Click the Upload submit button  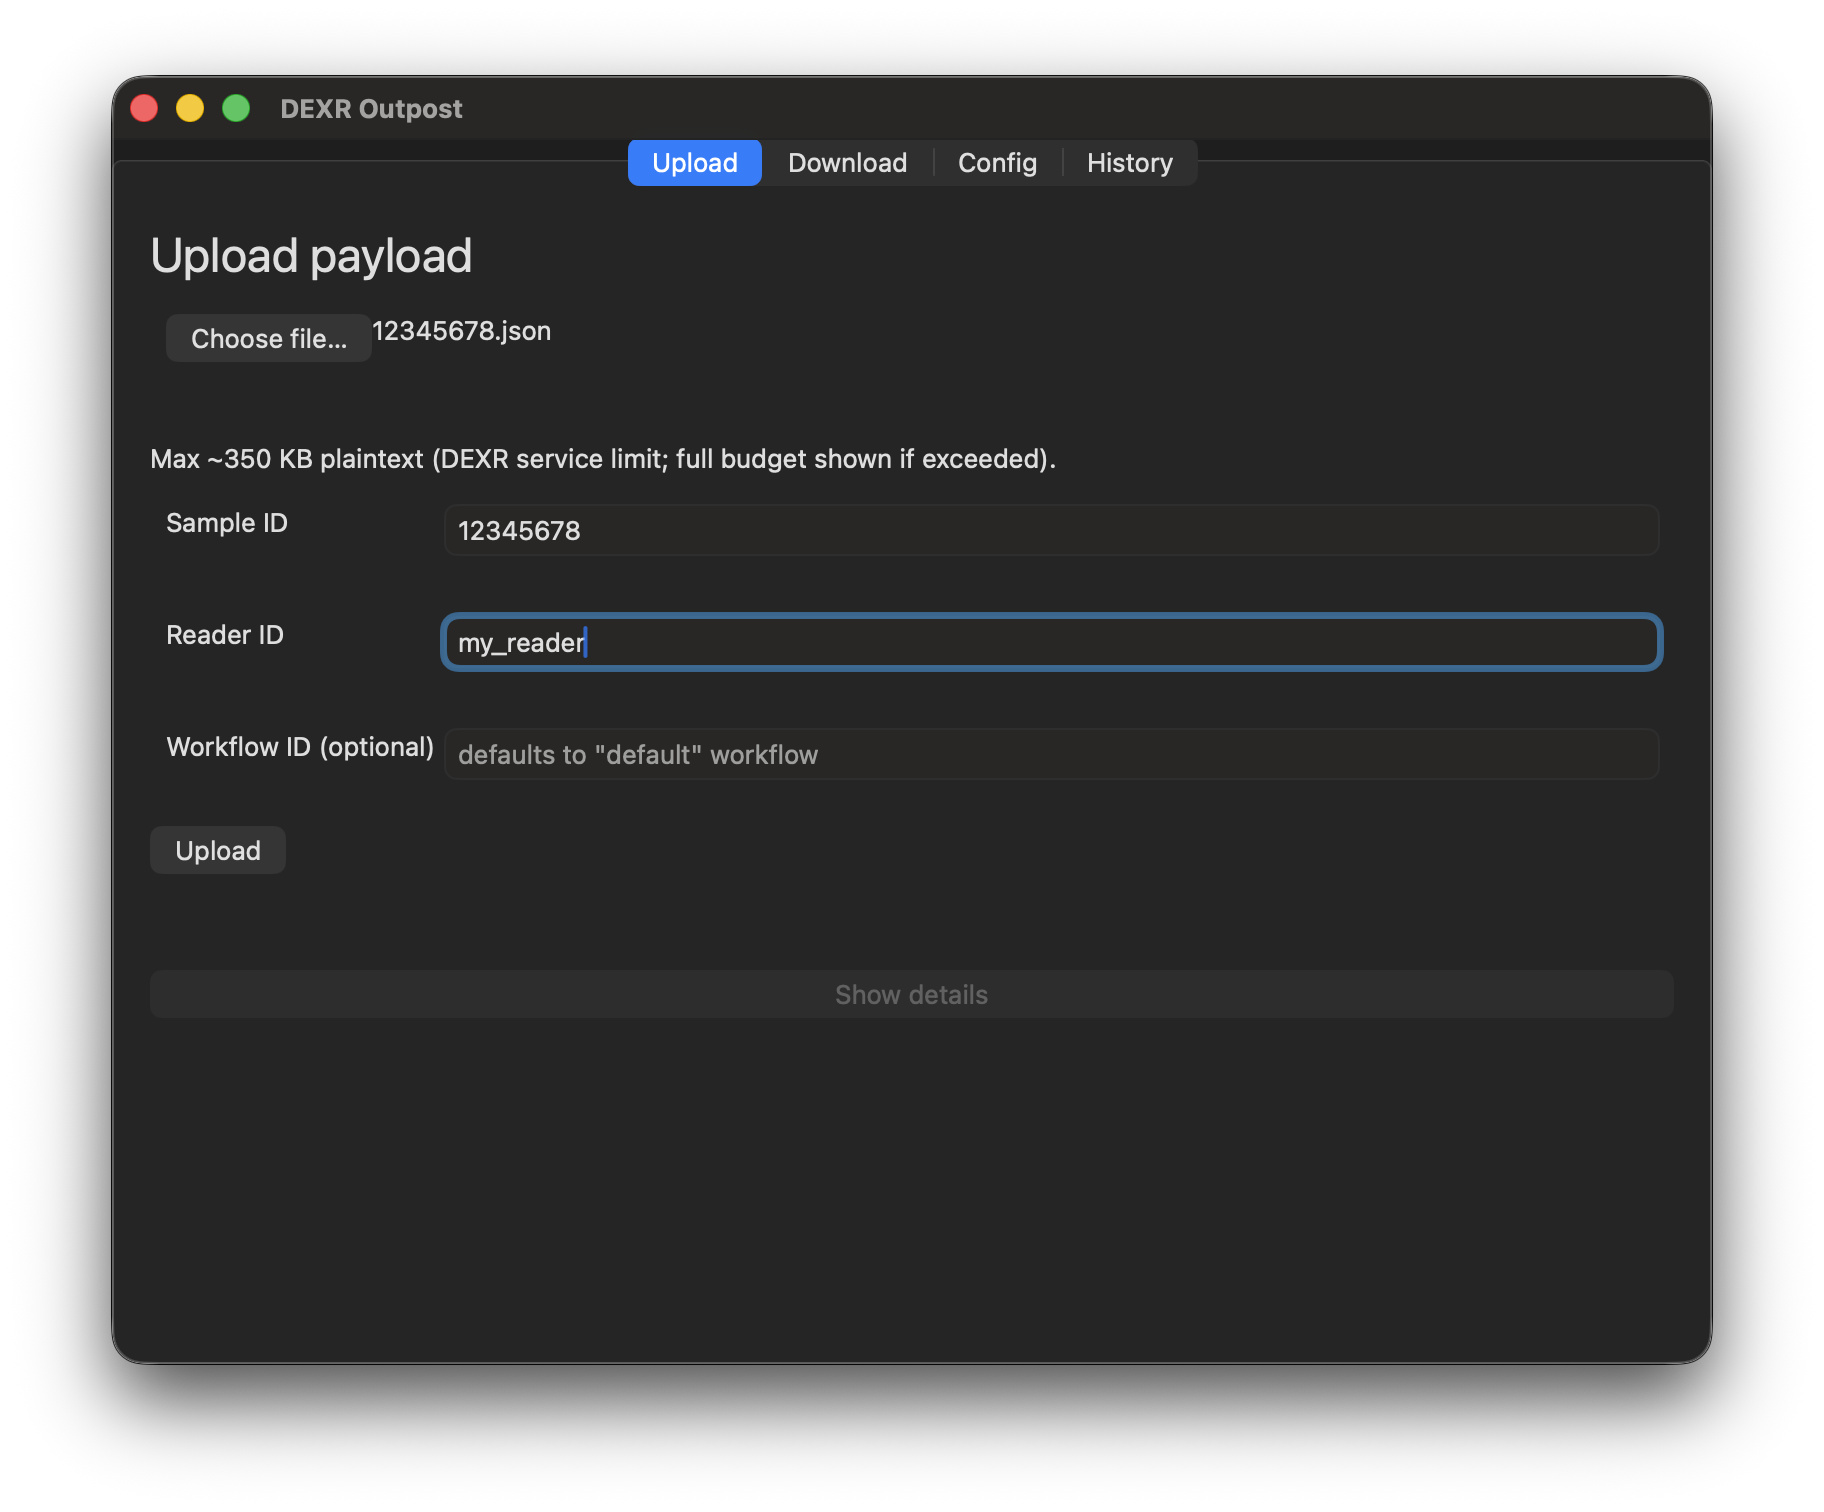(x=218, y=851)
